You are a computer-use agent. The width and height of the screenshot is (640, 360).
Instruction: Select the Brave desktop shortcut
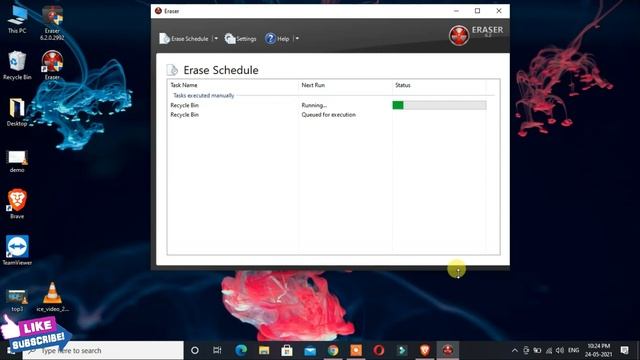17,204
